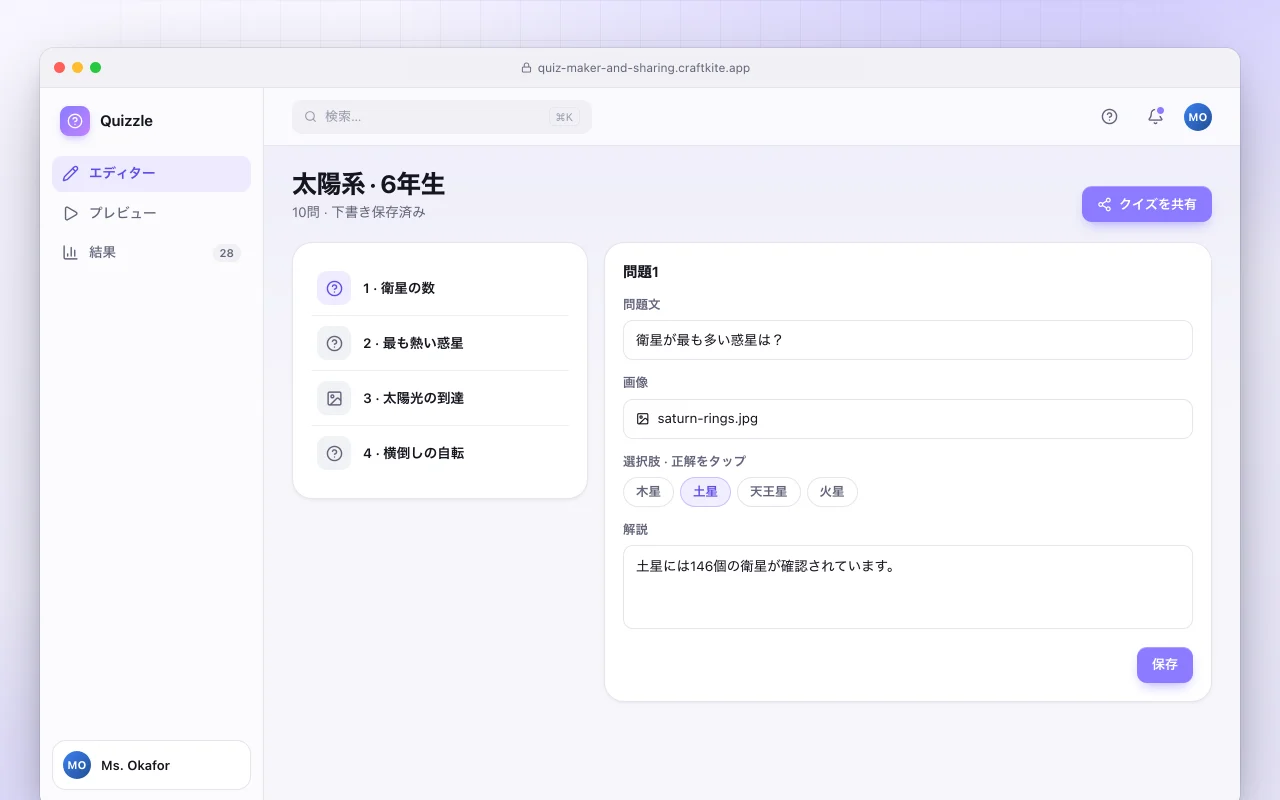Open notifications bell
Viewport: 1280px width, 800px height.
[x=1155, y=117]
